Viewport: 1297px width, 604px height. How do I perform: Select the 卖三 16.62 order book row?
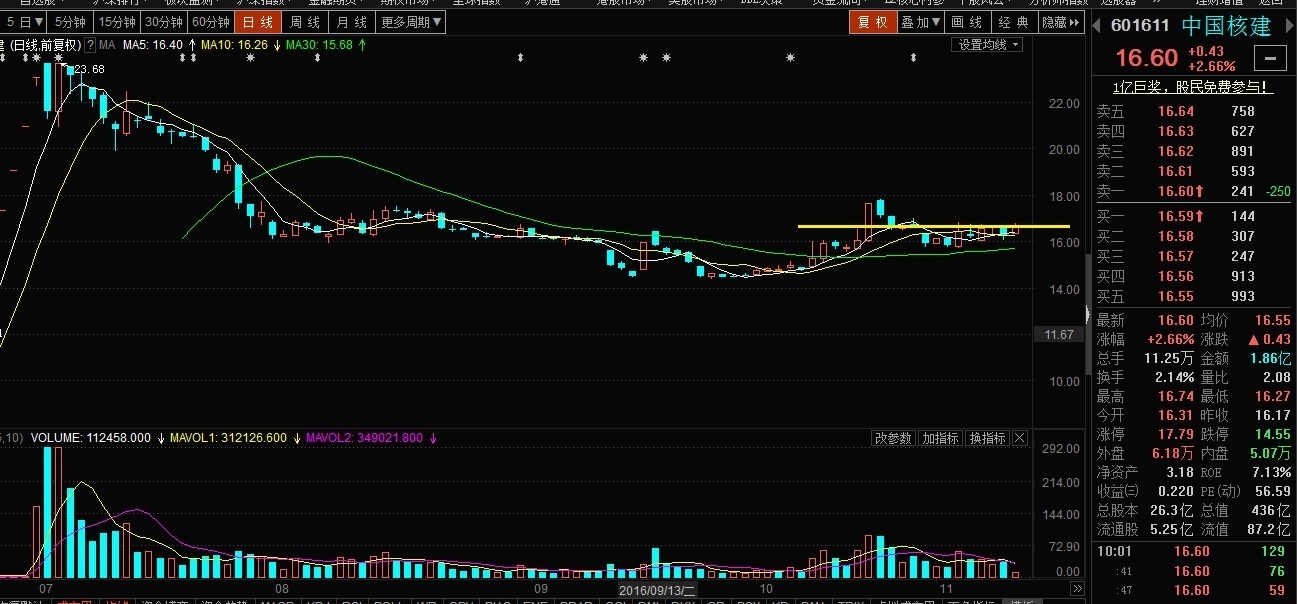tap(1193, 151)
